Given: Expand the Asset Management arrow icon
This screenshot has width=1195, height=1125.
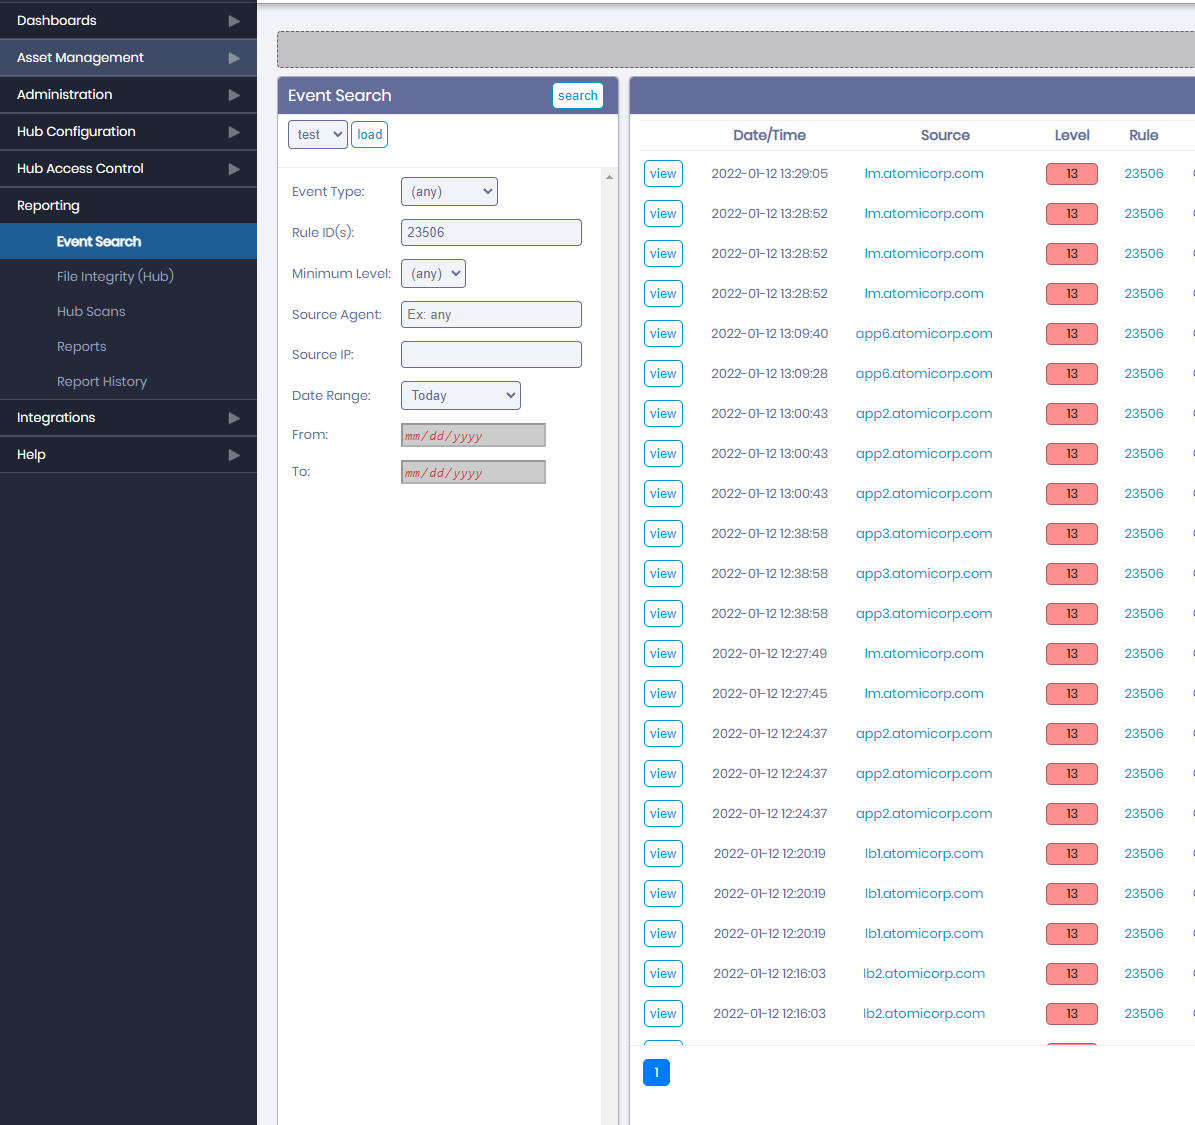Looking at the screenshot, I should click(234, 58).
